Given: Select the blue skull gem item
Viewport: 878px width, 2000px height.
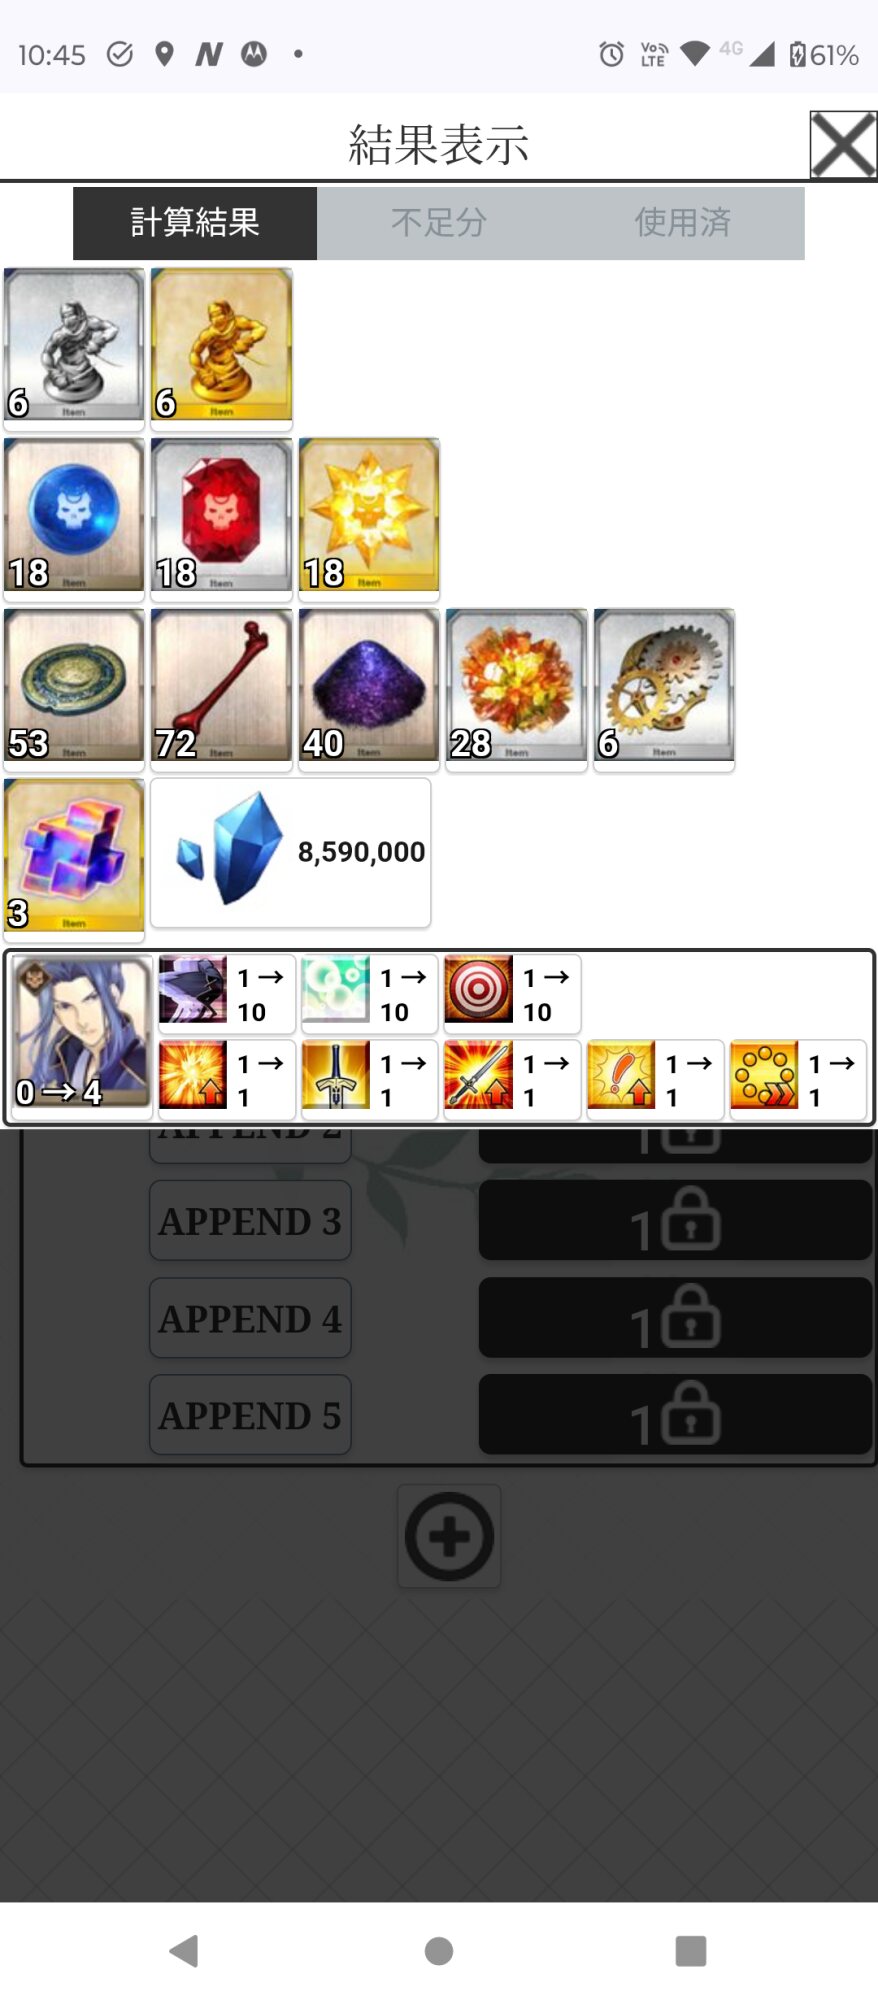Looking at the screenshot, I should 74,516.
